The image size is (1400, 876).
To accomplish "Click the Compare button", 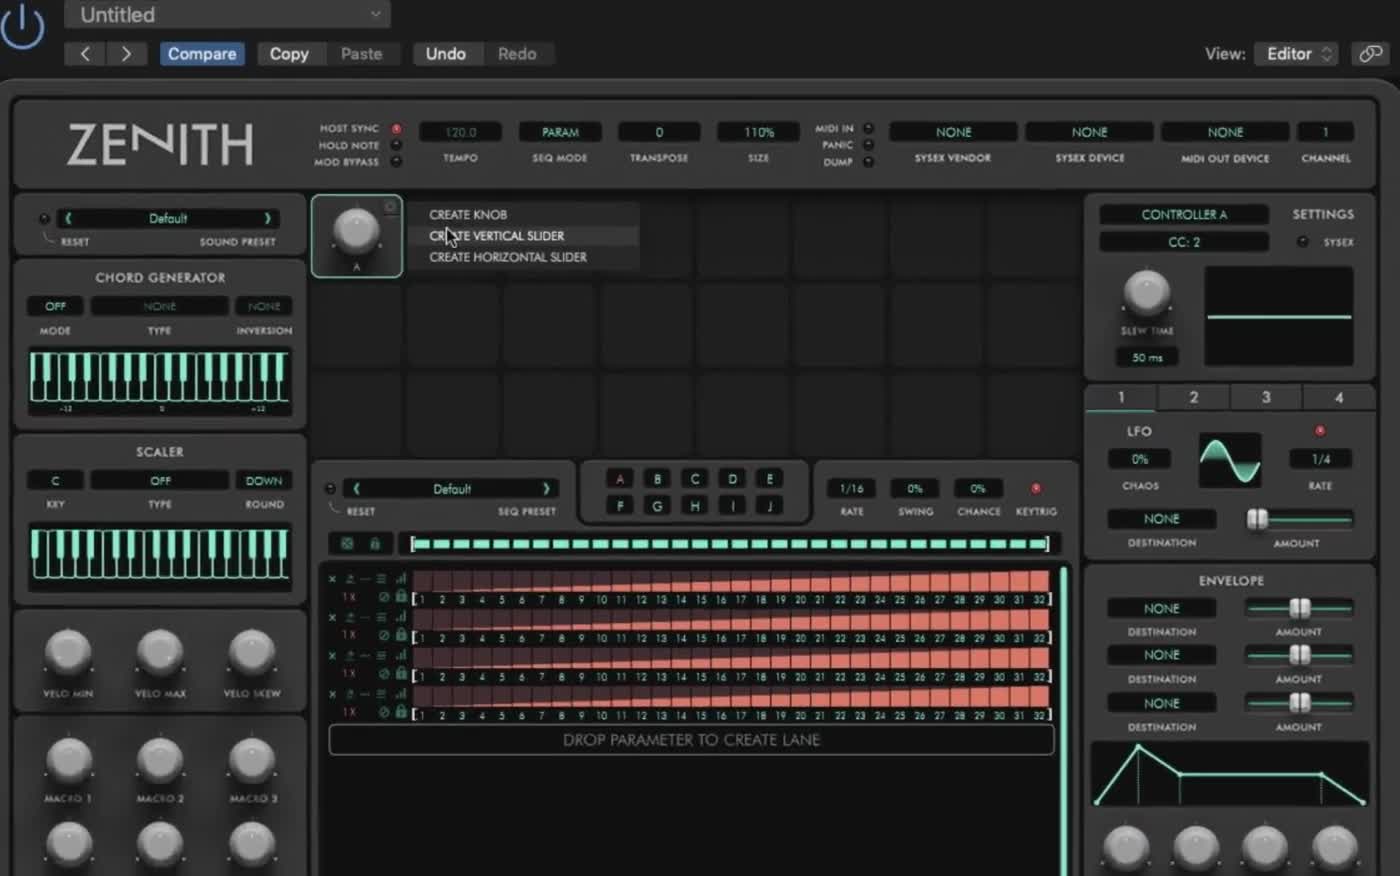I will pos(202,54).
